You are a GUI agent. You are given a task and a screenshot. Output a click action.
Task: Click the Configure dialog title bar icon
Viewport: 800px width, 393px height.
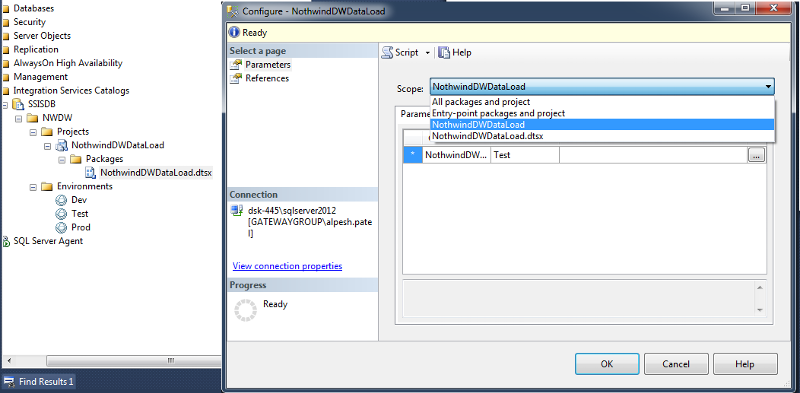tap(233, 11)
